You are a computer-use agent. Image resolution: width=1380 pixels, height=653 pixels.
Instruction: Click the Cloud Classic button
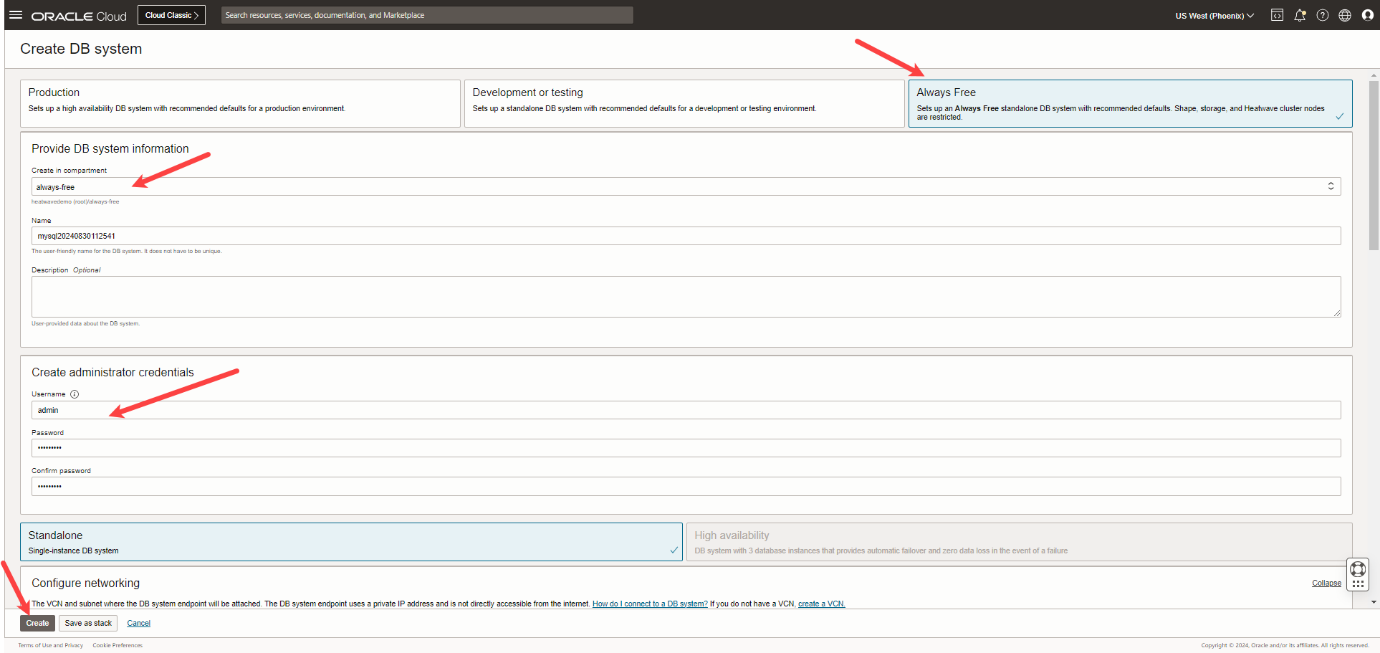pyautogui.click(x=171, y=15)
